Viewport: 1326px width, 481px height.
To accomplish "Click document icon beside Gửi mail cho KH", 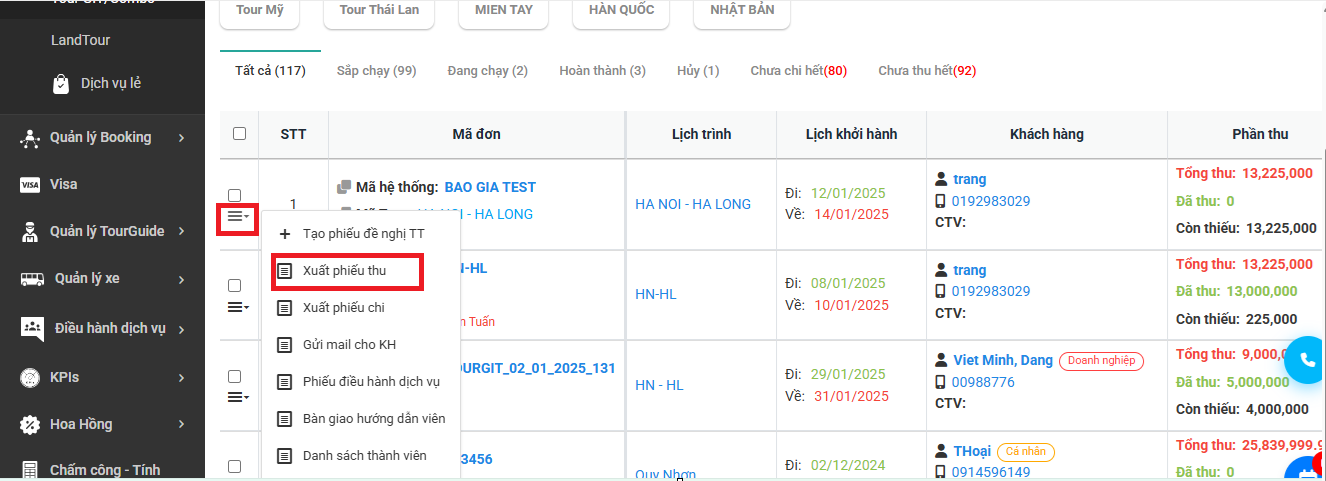I will tap(285, 345).
